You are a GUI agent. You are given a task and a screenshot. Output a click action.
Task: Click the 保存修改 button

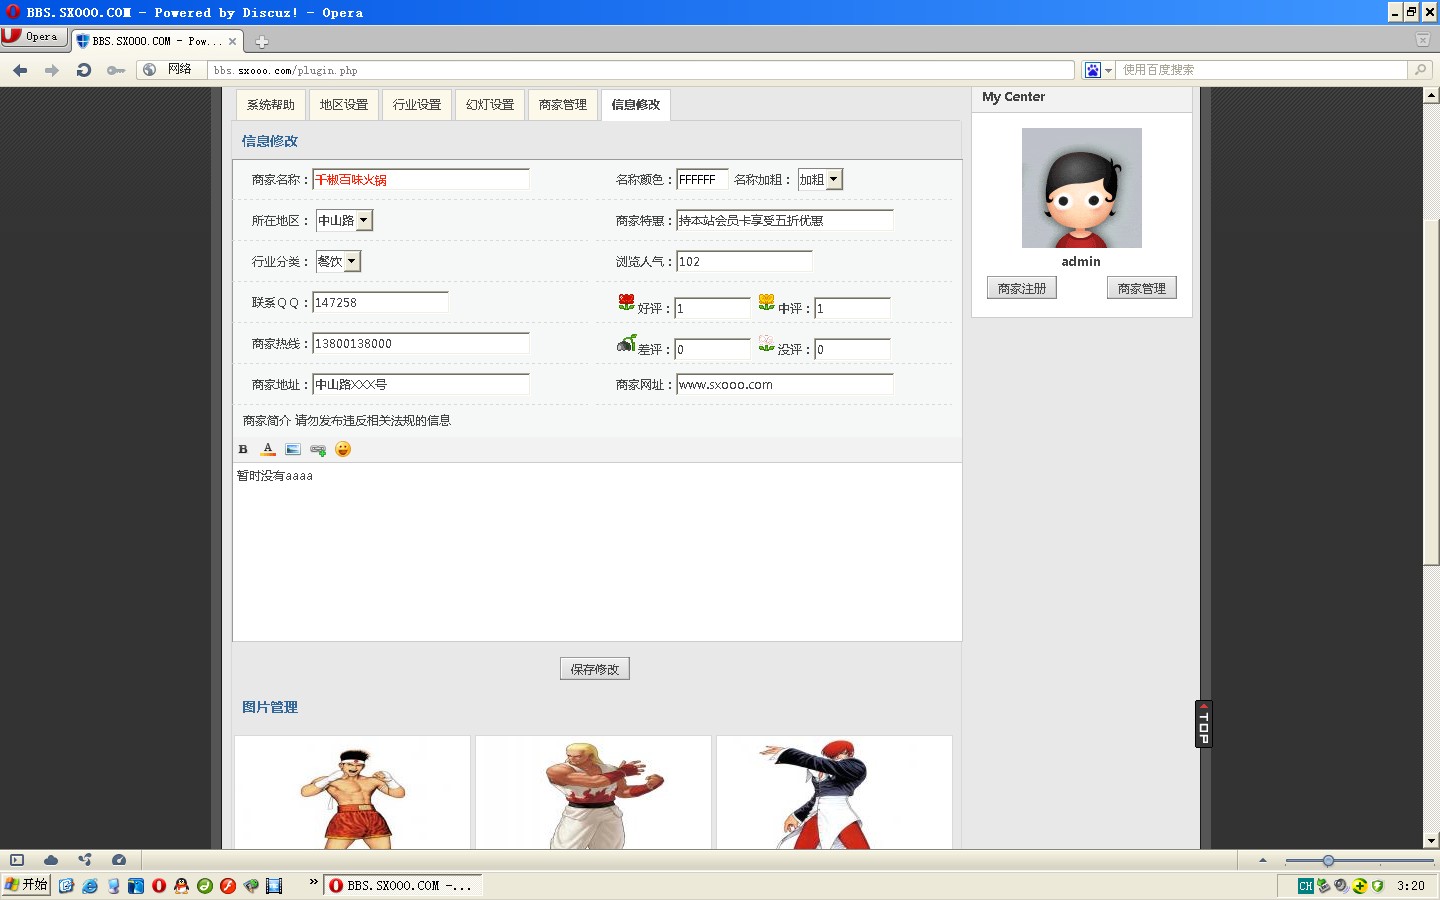pos(595,669)
